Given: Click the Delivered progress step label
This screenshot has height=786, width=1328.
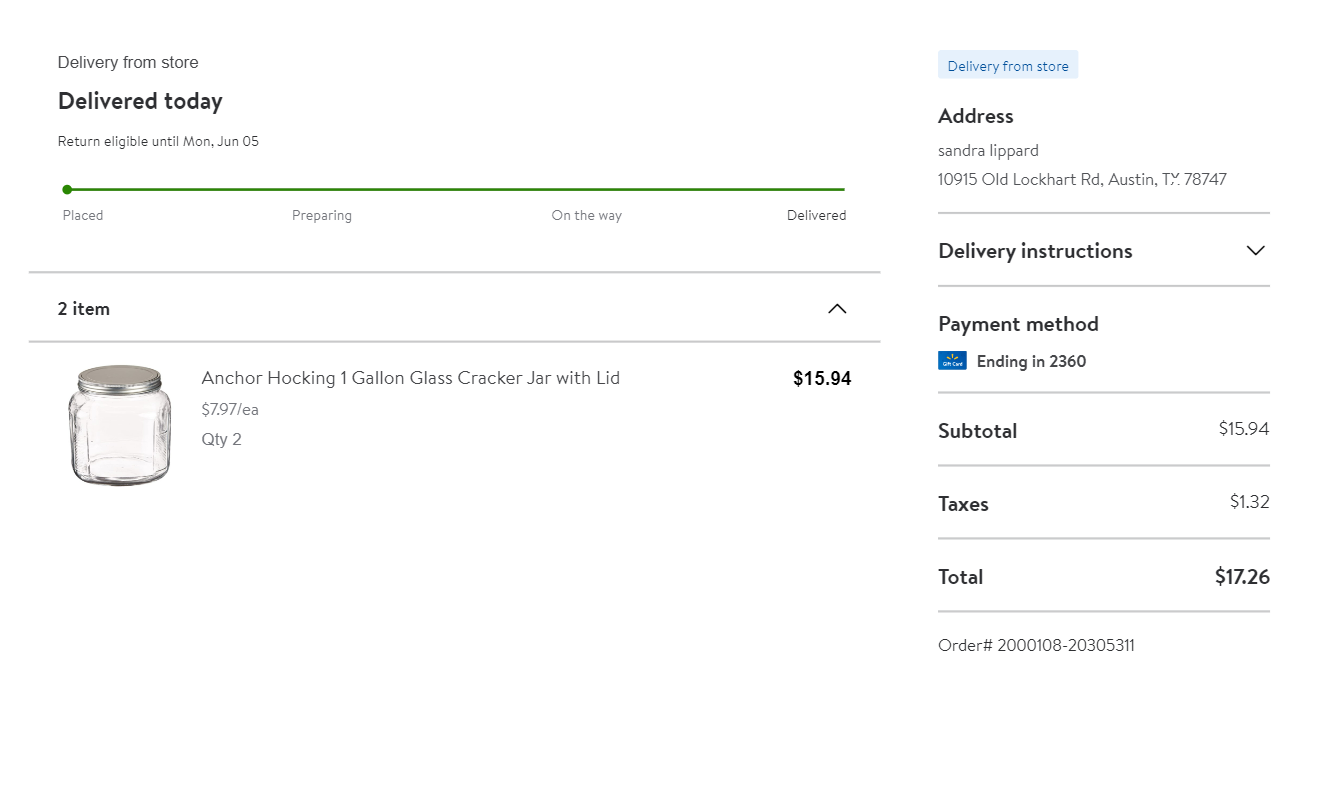Looking at the screenshot, I should pos(816,215).
